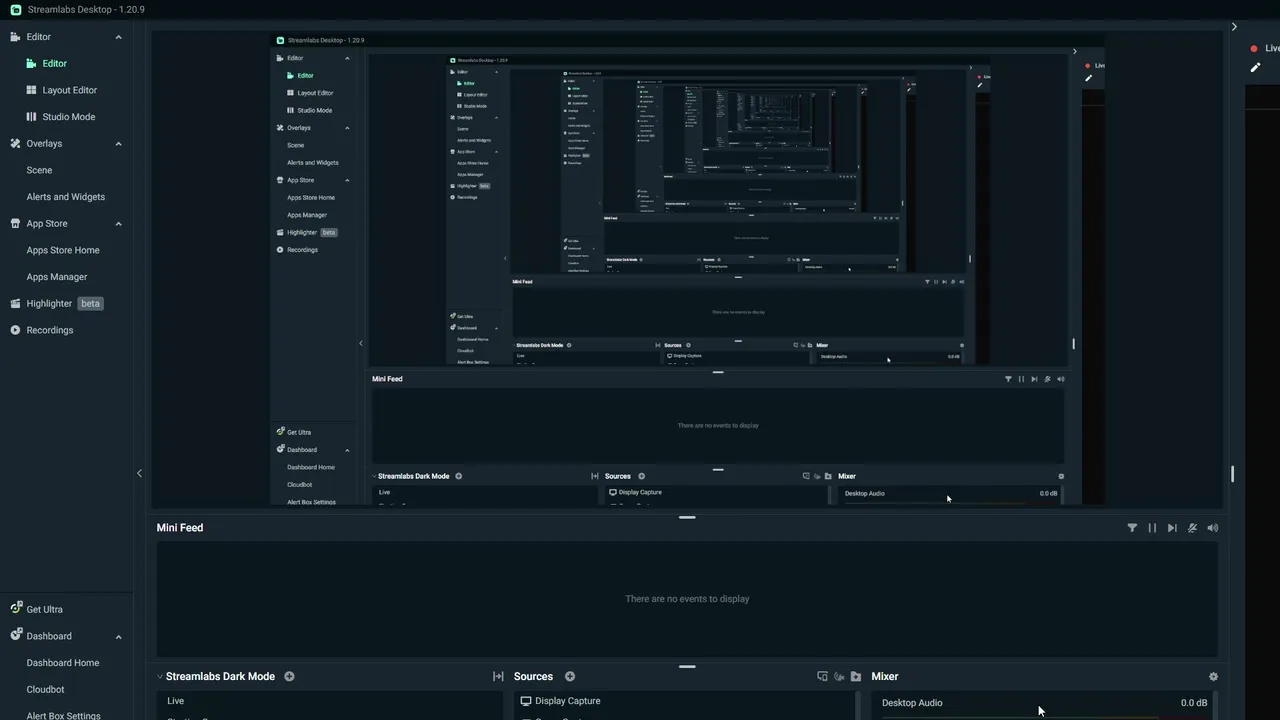Click the Mixer panel title
The height and width of the screenshot is (720, 1280).
(885, 676)
